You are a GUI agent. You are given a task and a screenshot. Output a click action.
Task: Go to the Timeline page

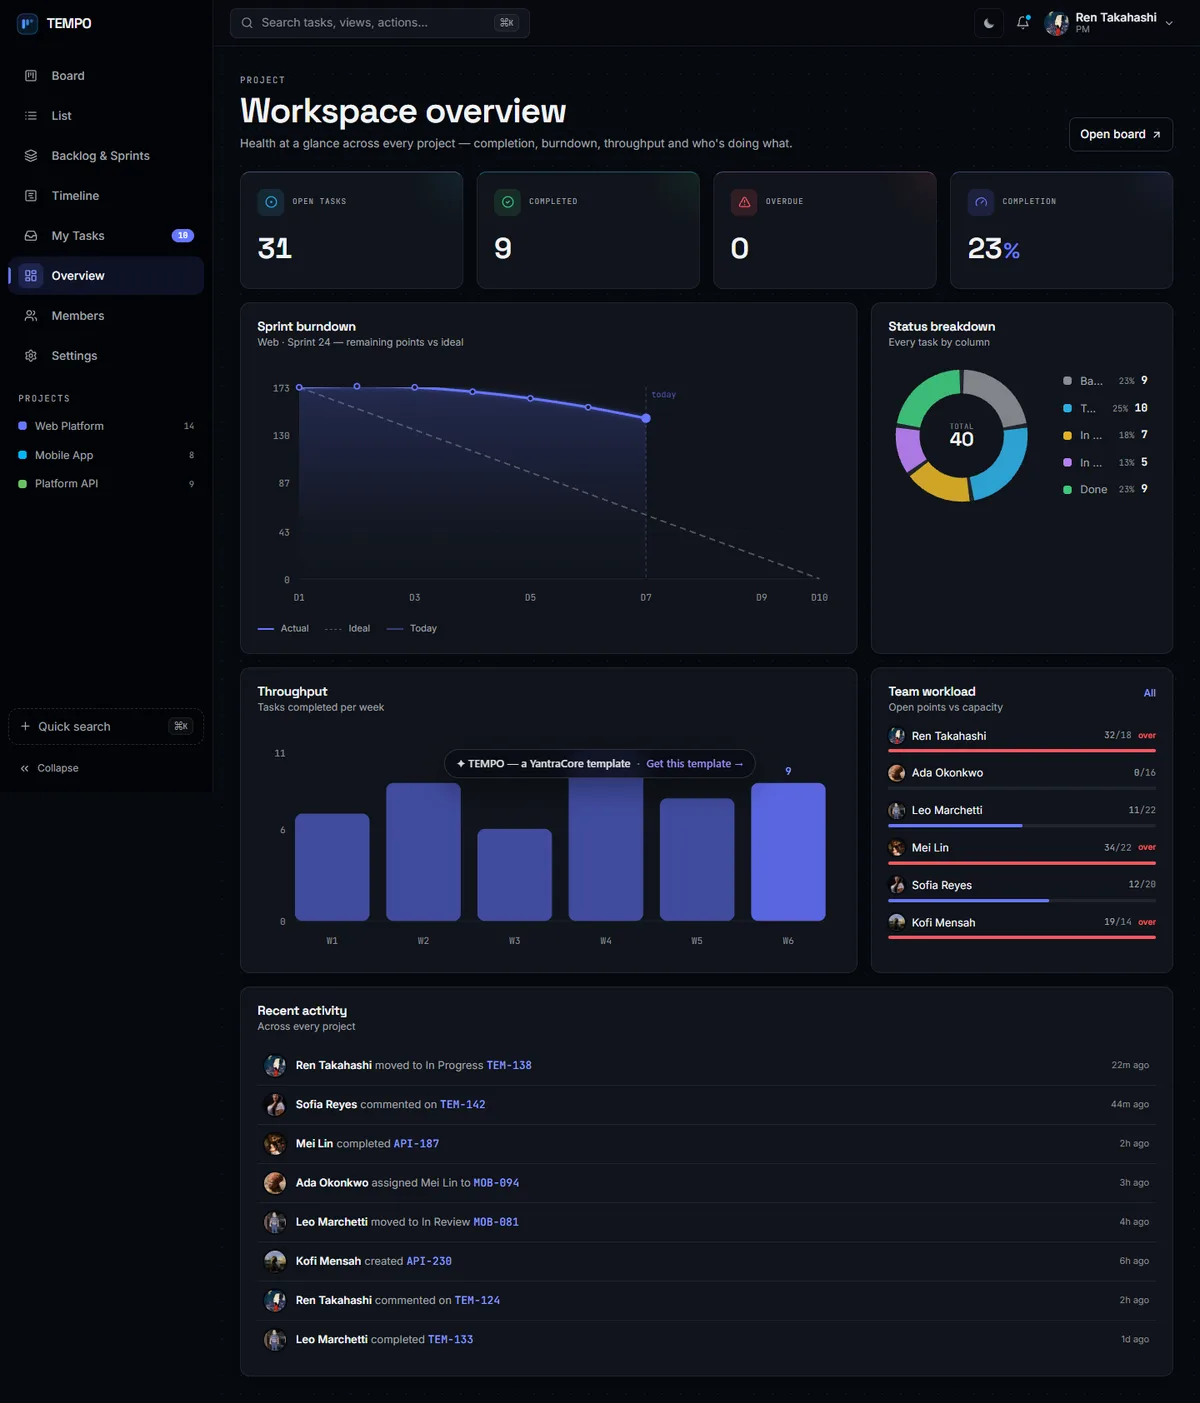tap(106, 196)
